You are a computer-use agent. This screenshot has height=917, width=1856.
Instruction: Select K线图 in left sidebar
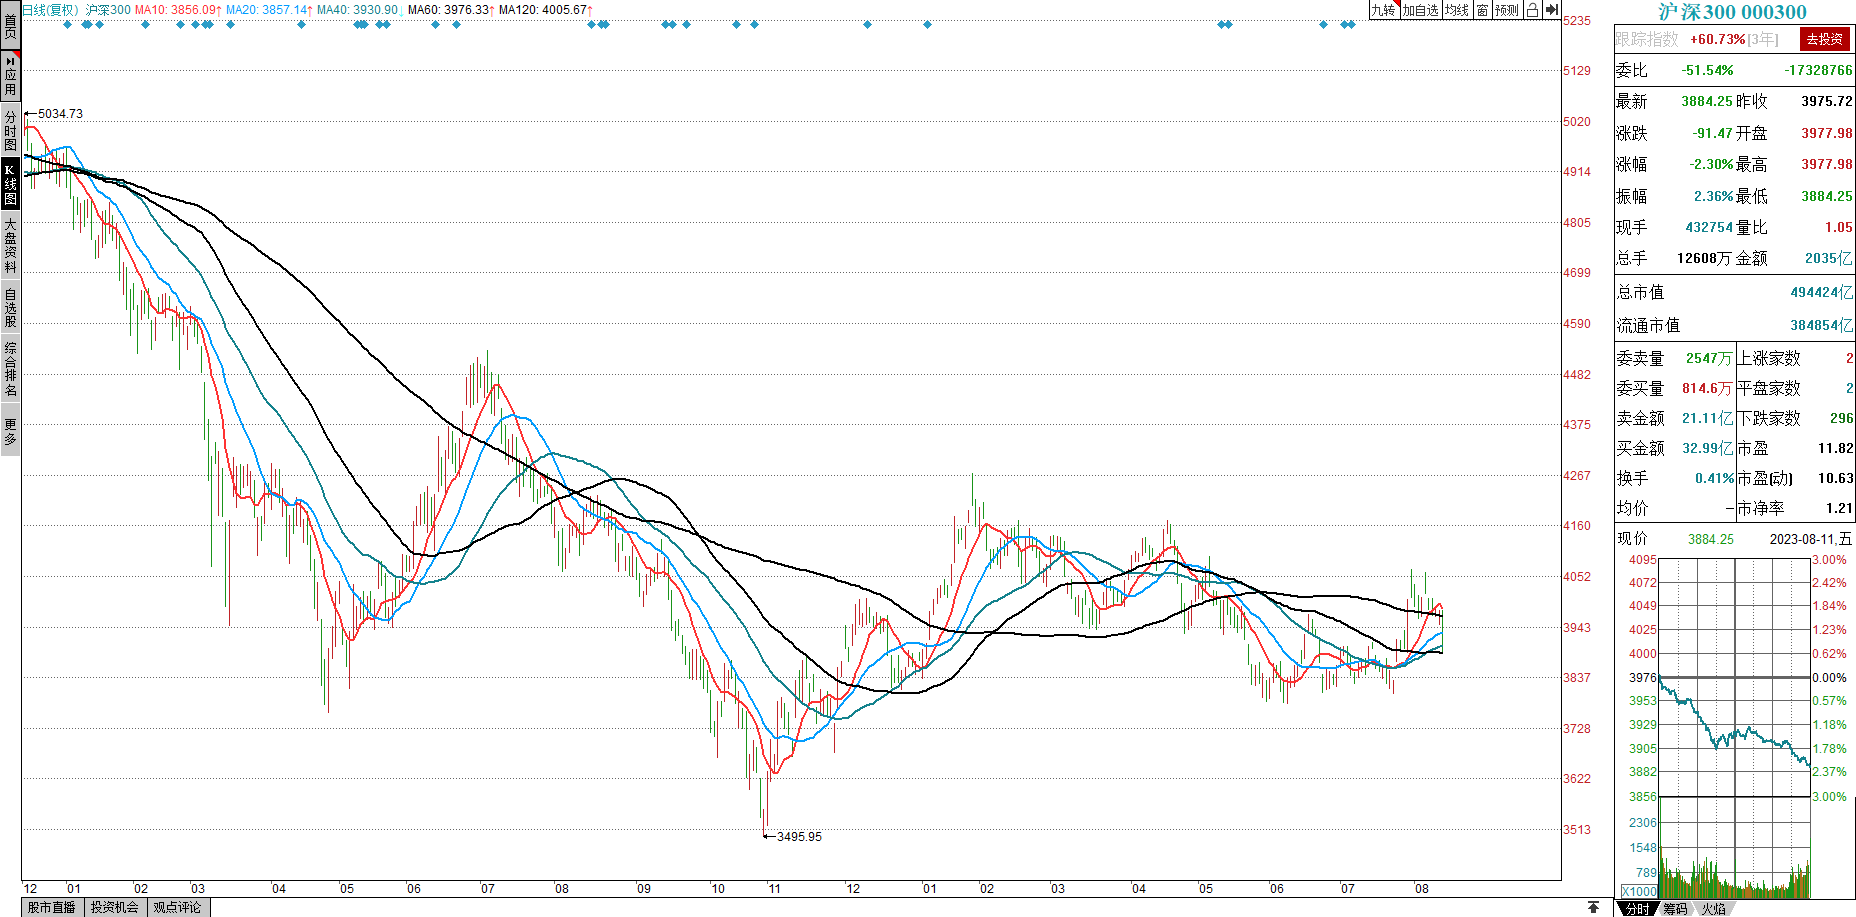10,184
